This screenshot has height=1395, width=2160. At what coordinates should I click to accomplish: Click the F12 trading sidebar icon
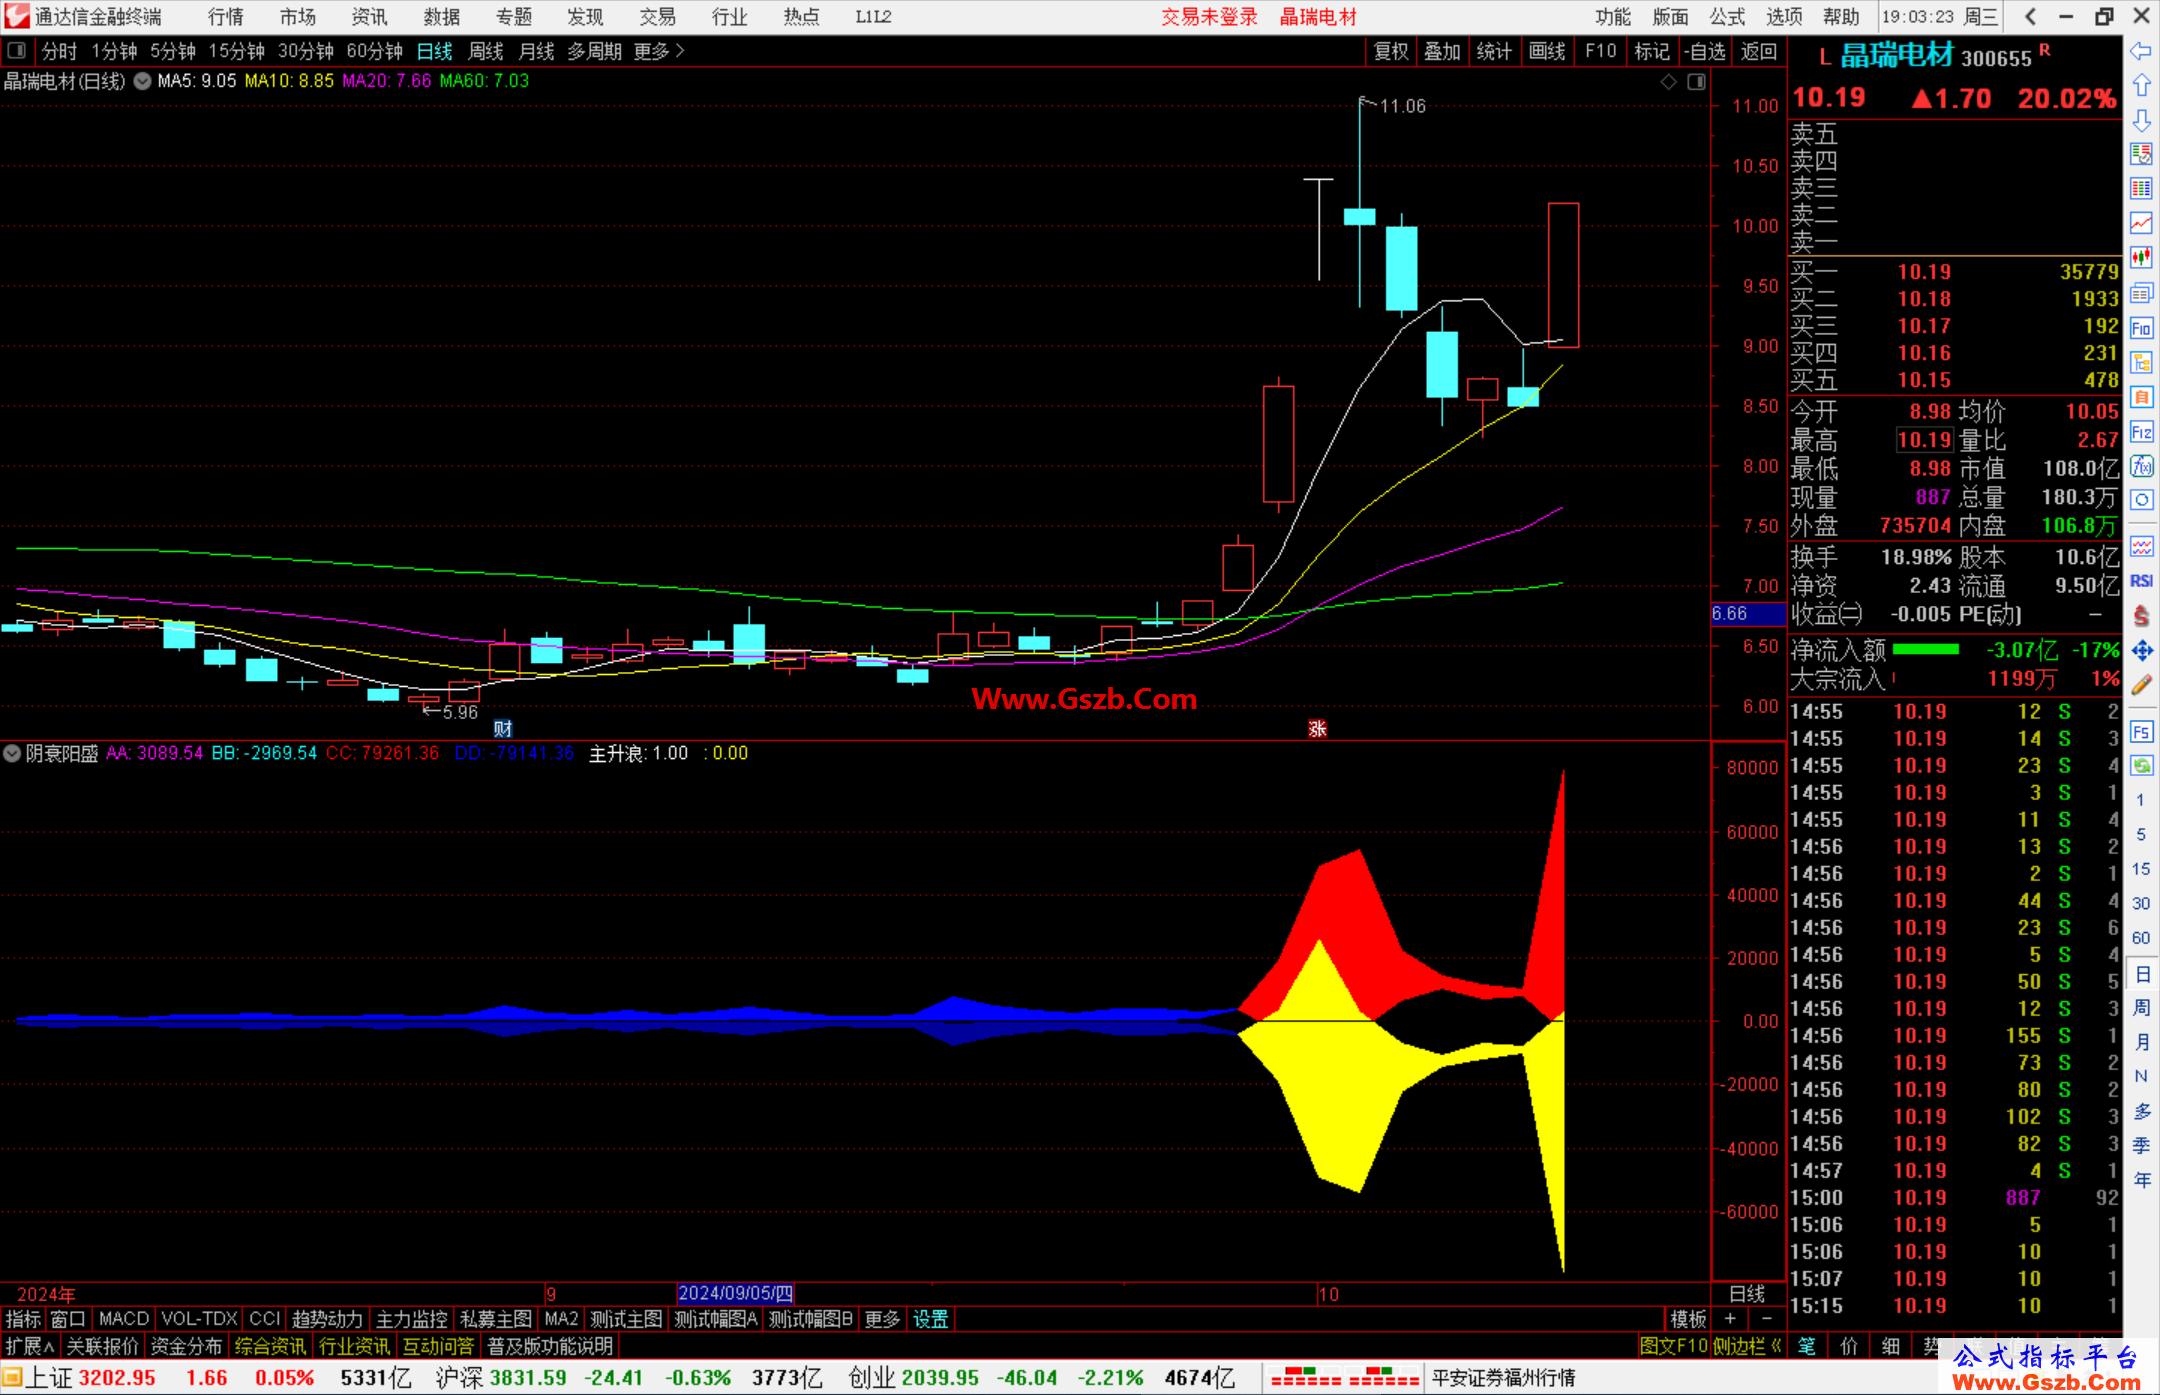(2141, 432)
